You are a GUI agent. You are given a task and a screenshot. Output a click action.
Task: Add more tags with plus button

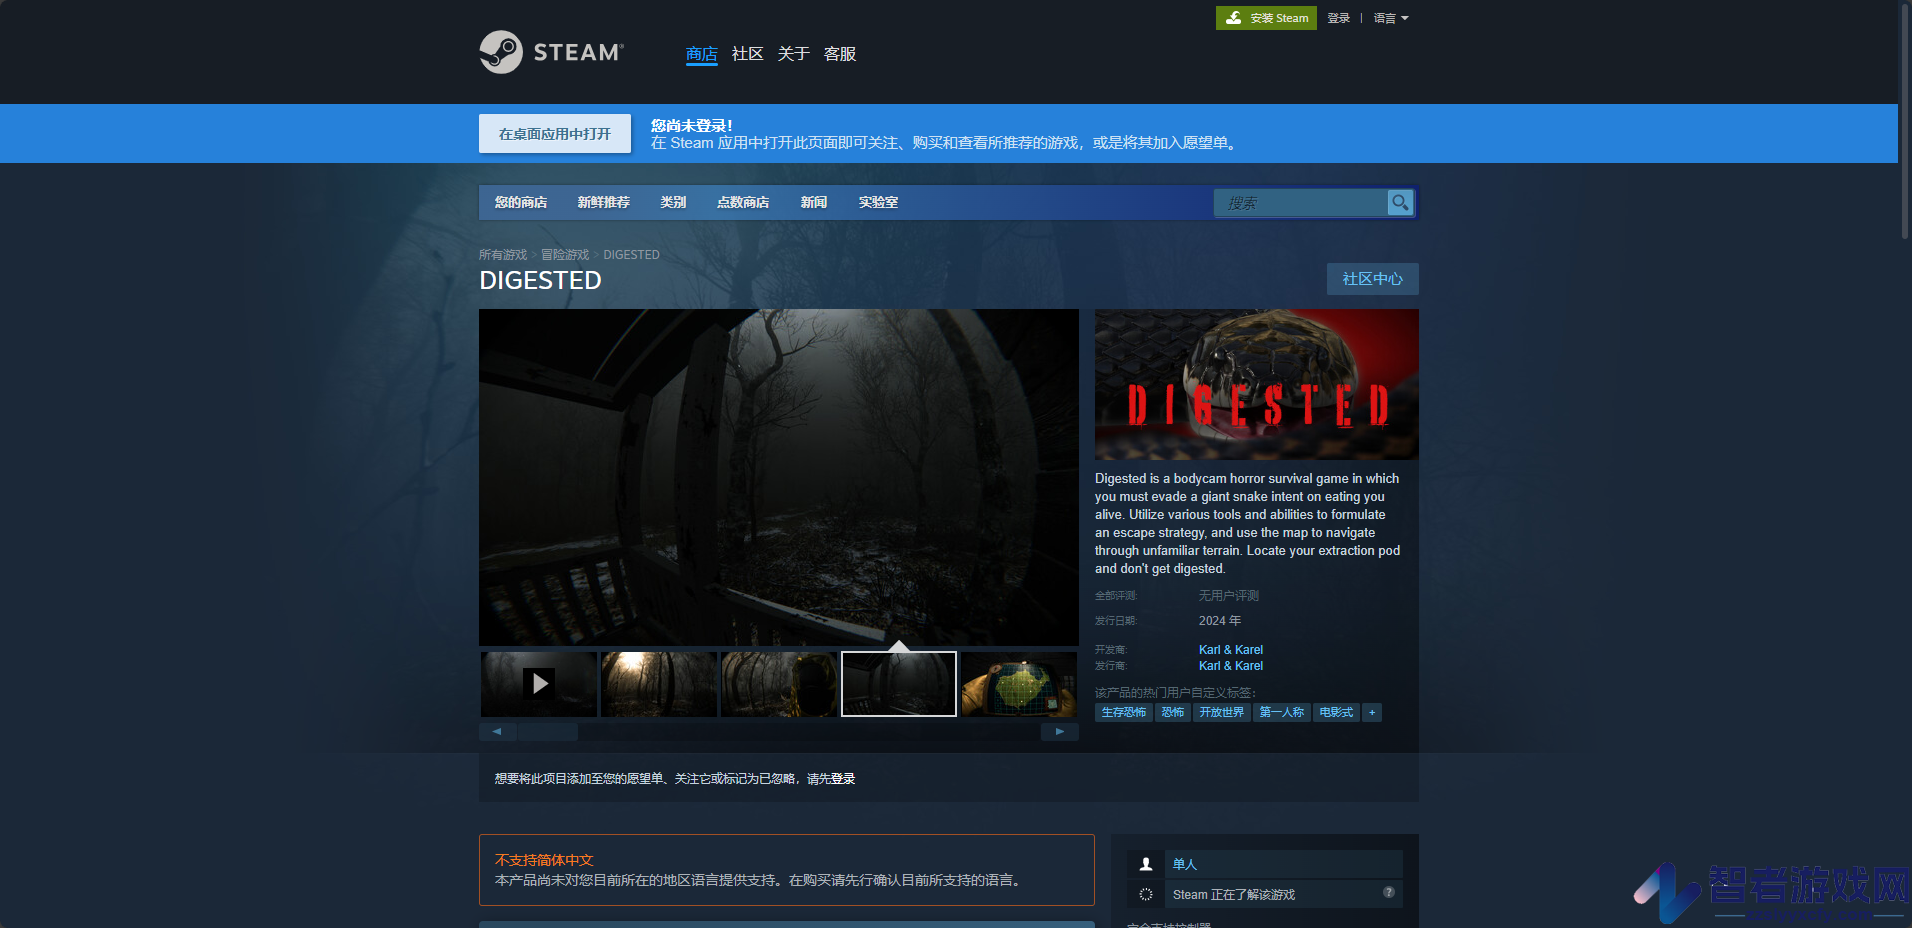1372,712
